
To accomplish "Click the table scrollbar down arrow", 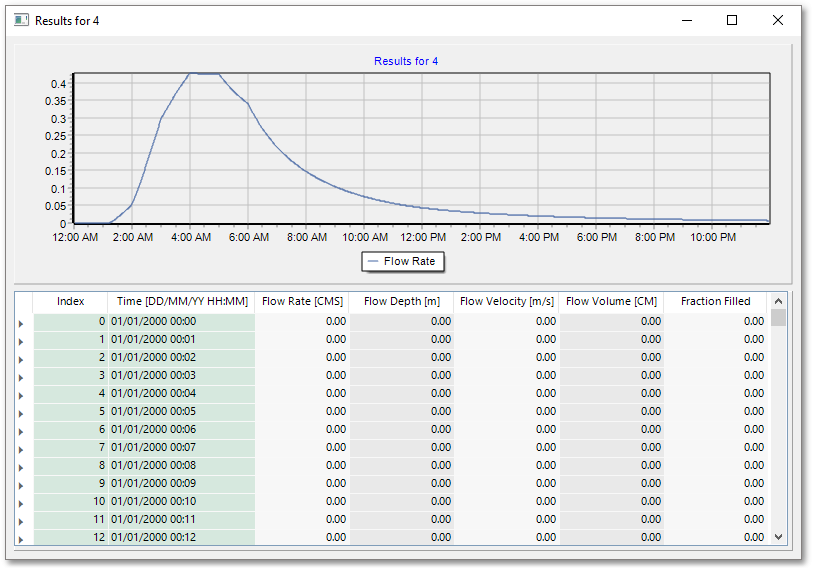I will point(778,537).
